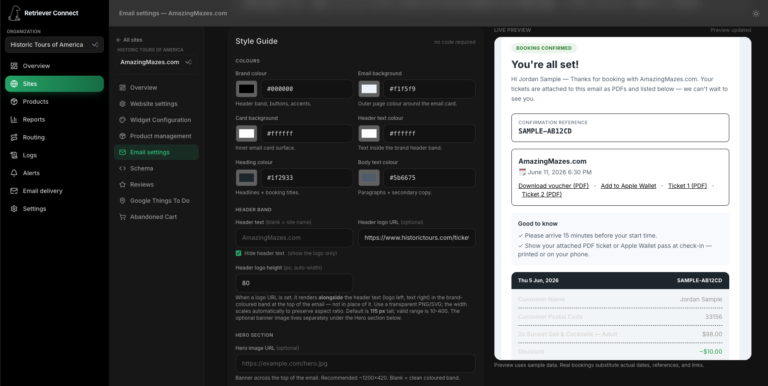The width and height of the screenshot is (768, 386).
Task: Open the Products section
Action: (54, 101)
